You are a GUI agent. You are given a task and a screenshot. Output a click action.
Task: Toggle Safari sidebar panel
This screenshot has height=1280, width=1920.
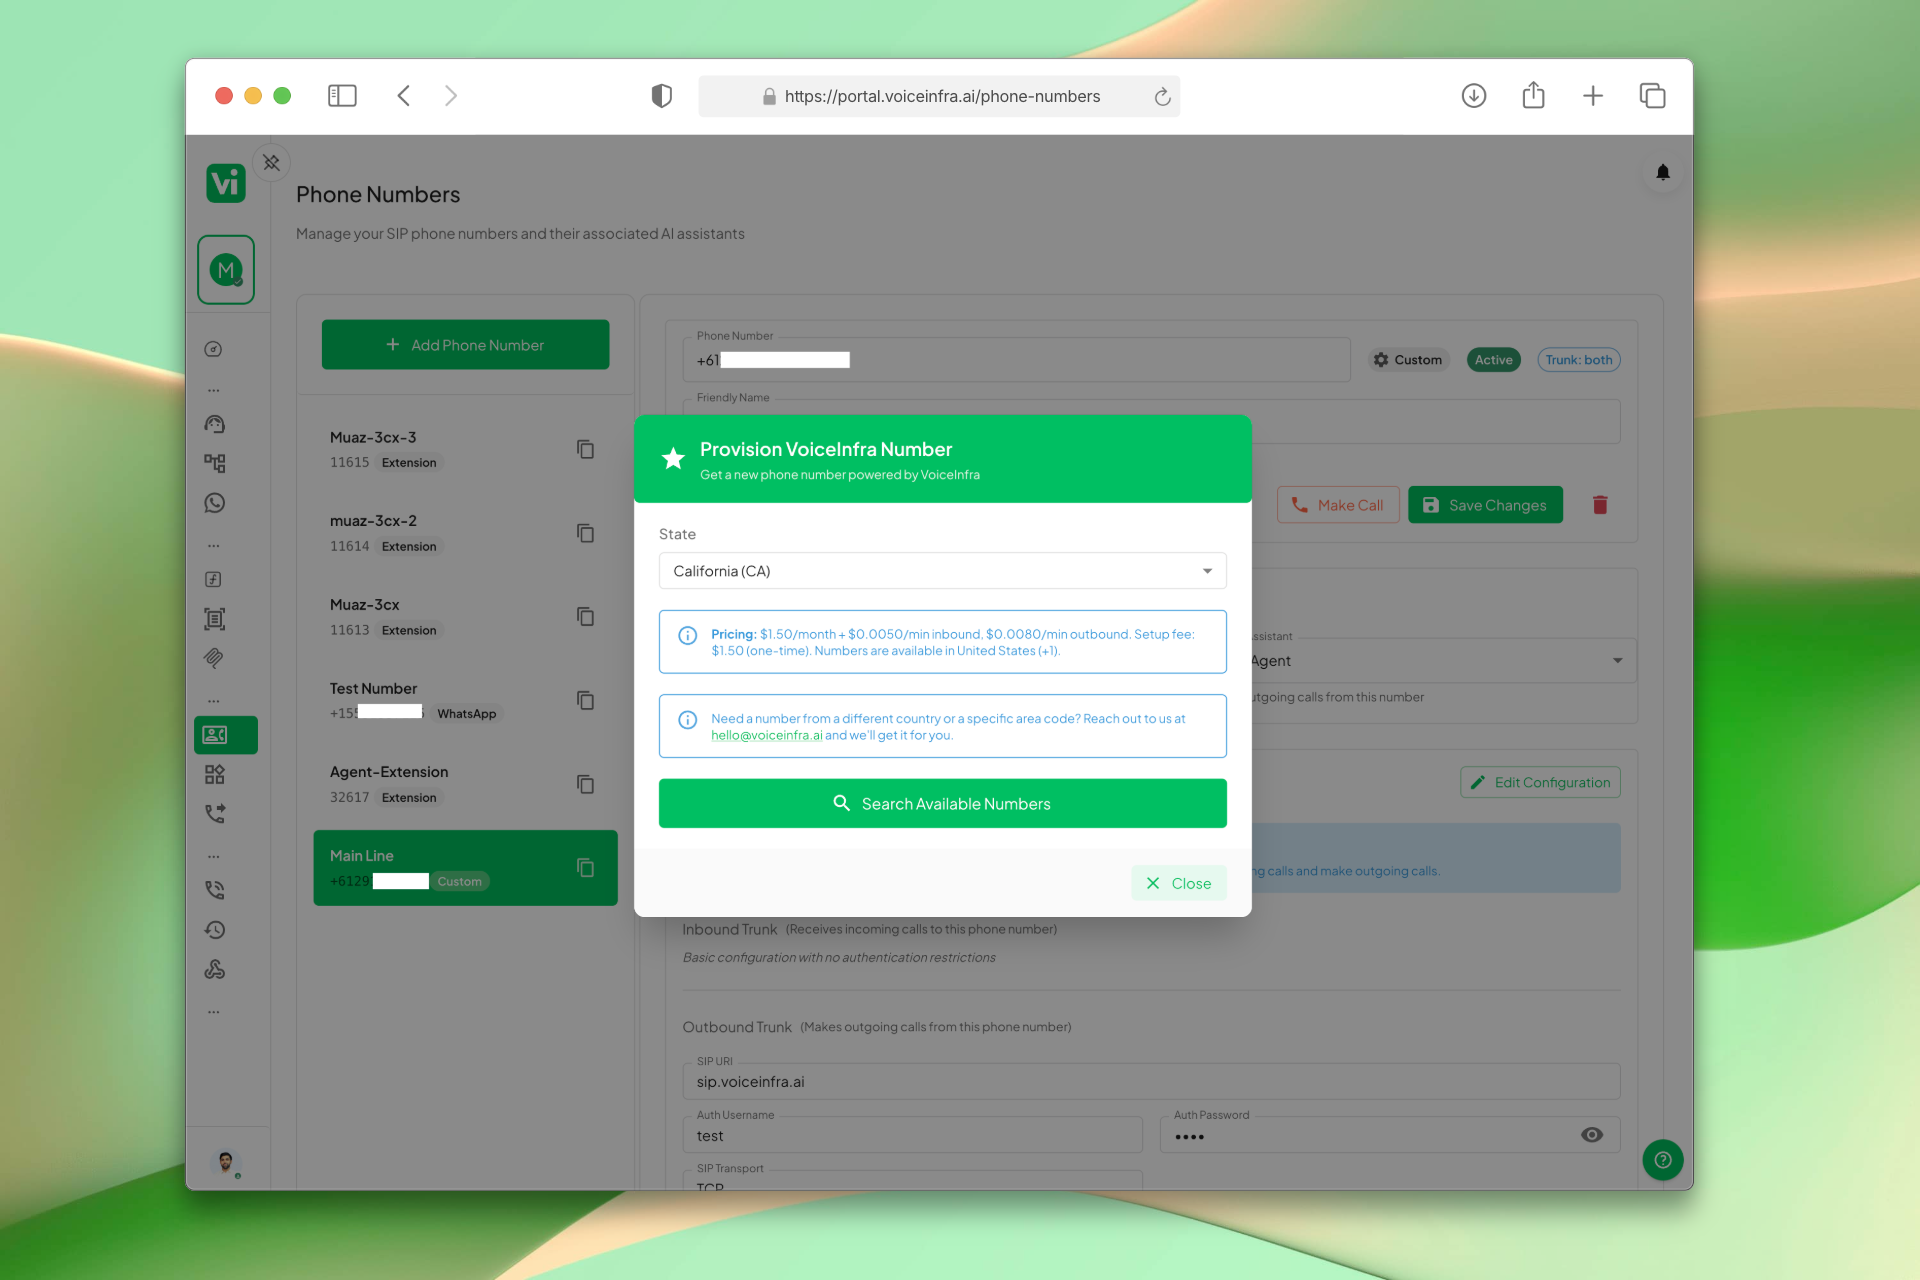click(x=342, y=96)
